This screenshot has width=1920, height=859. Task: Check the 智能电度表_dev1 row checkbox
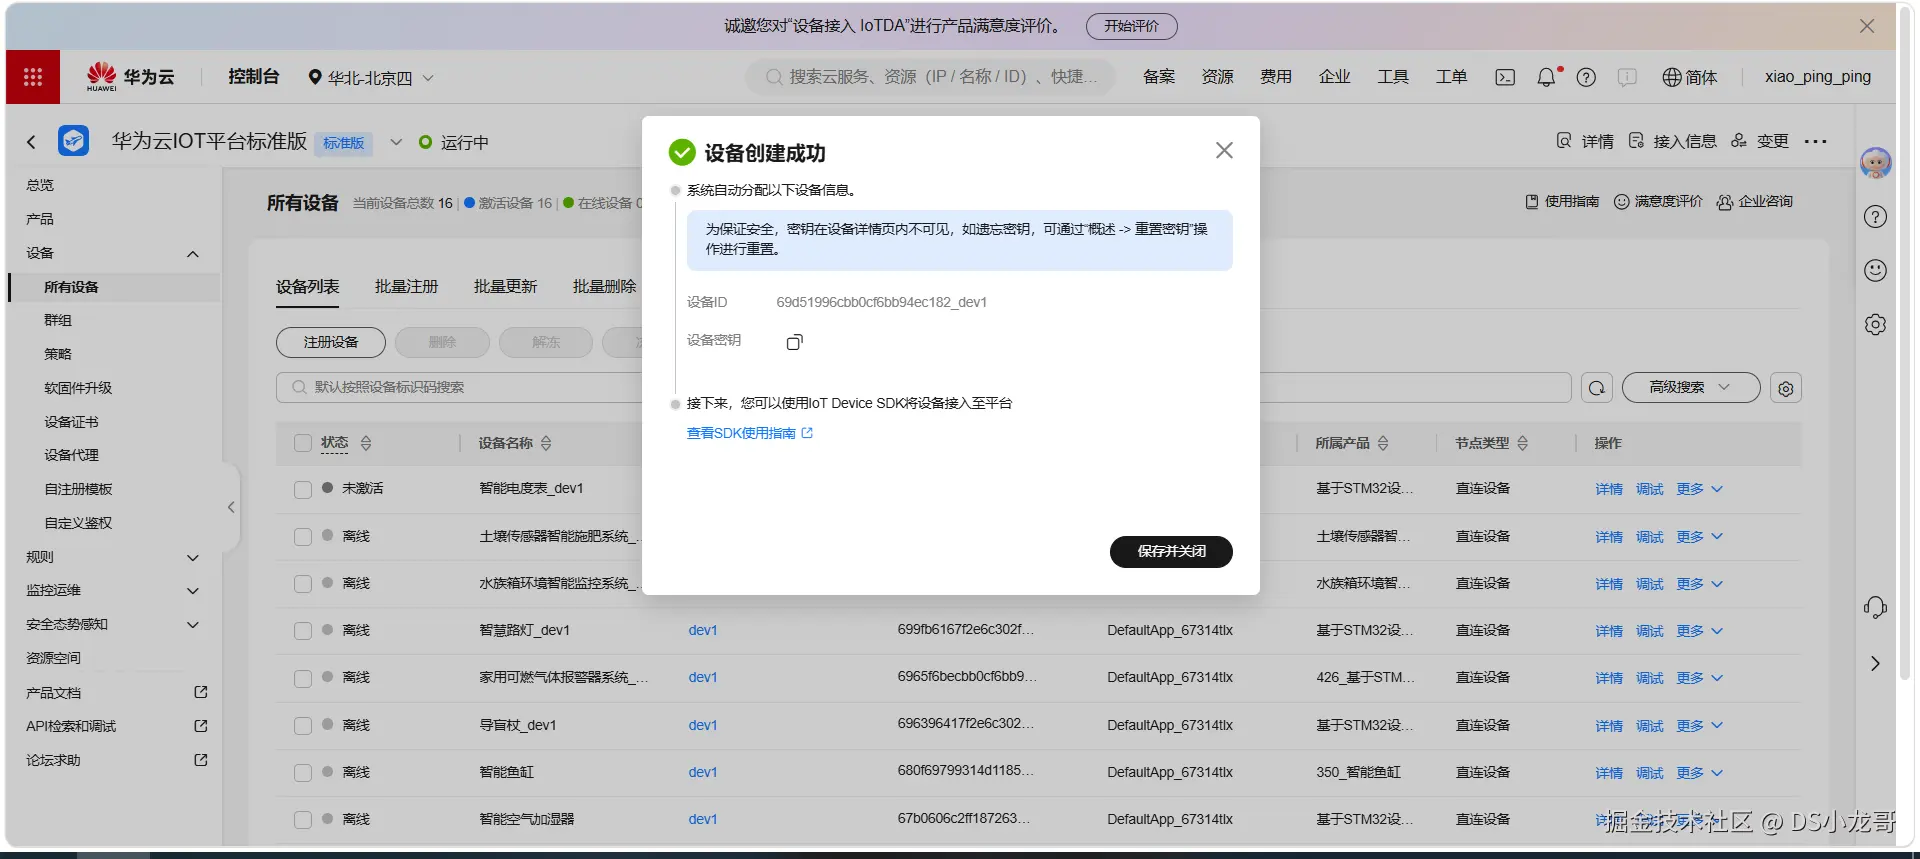tap(303, 490)
